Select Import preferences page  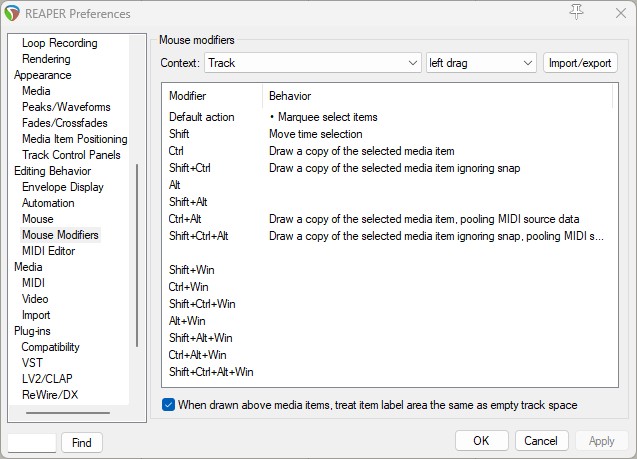point(36,315)
